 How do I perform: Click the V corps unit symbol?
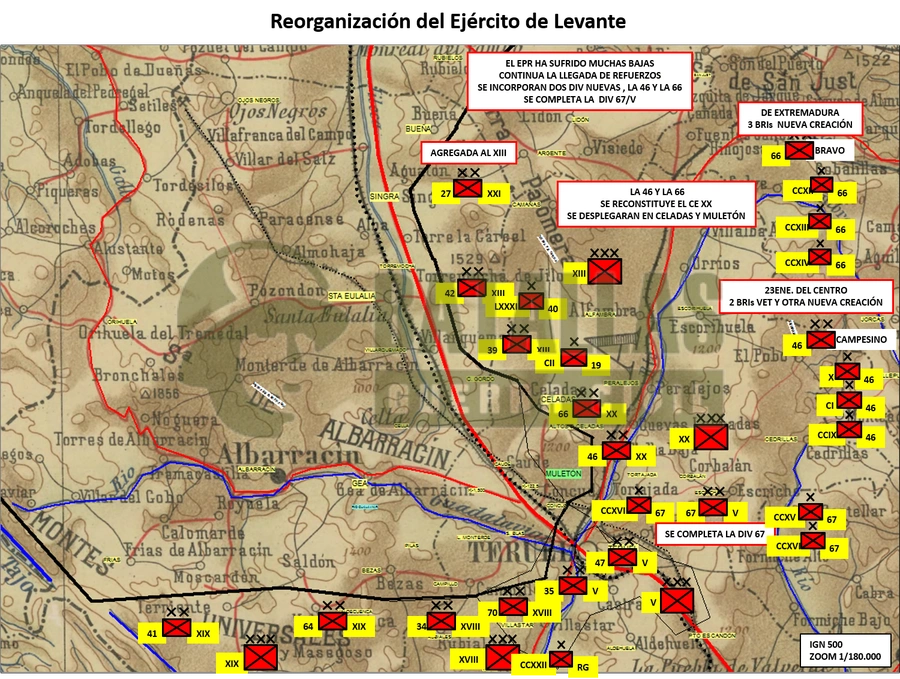tap(677, 601)
